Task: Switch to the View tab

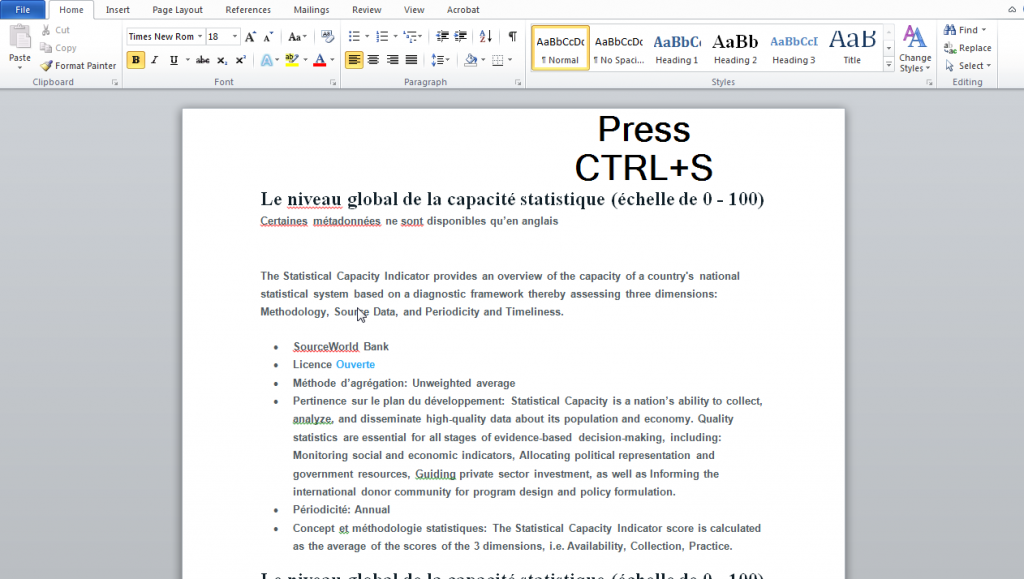Action: pos(414,10)
